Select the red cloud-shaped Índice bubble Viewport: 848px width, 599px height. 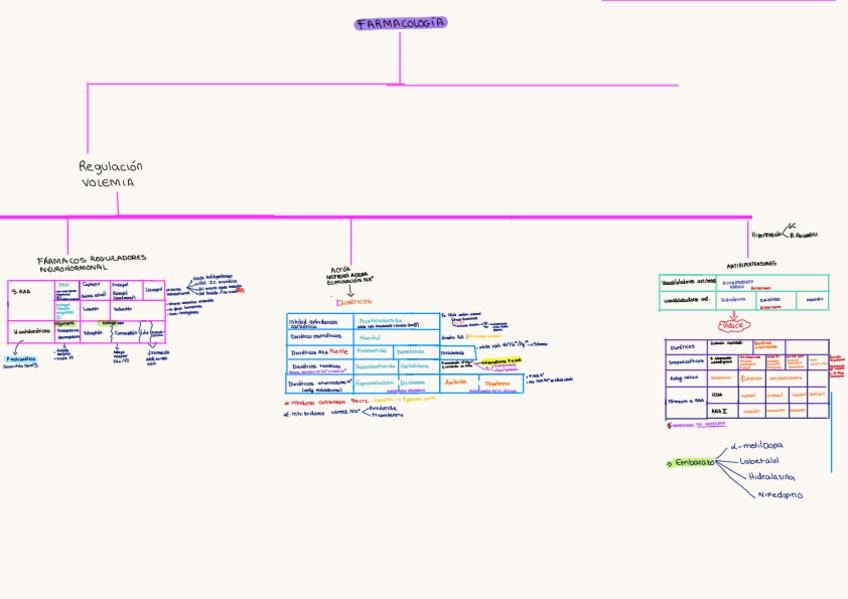point(734,325)
